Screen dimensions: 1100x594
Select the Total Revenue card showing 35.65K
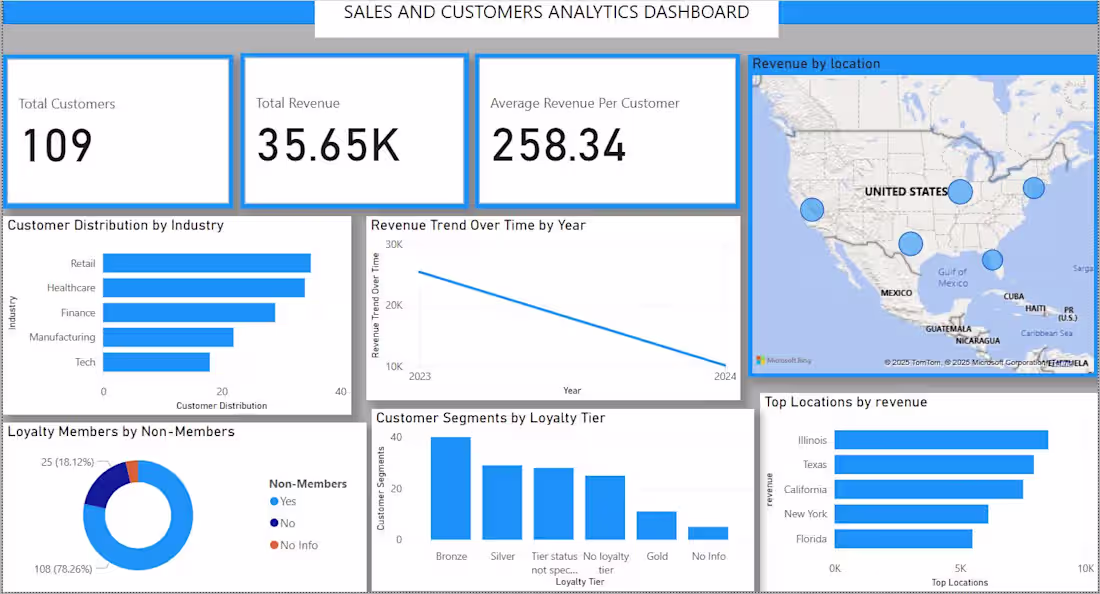pyautogui.click(x=352, y=130)
